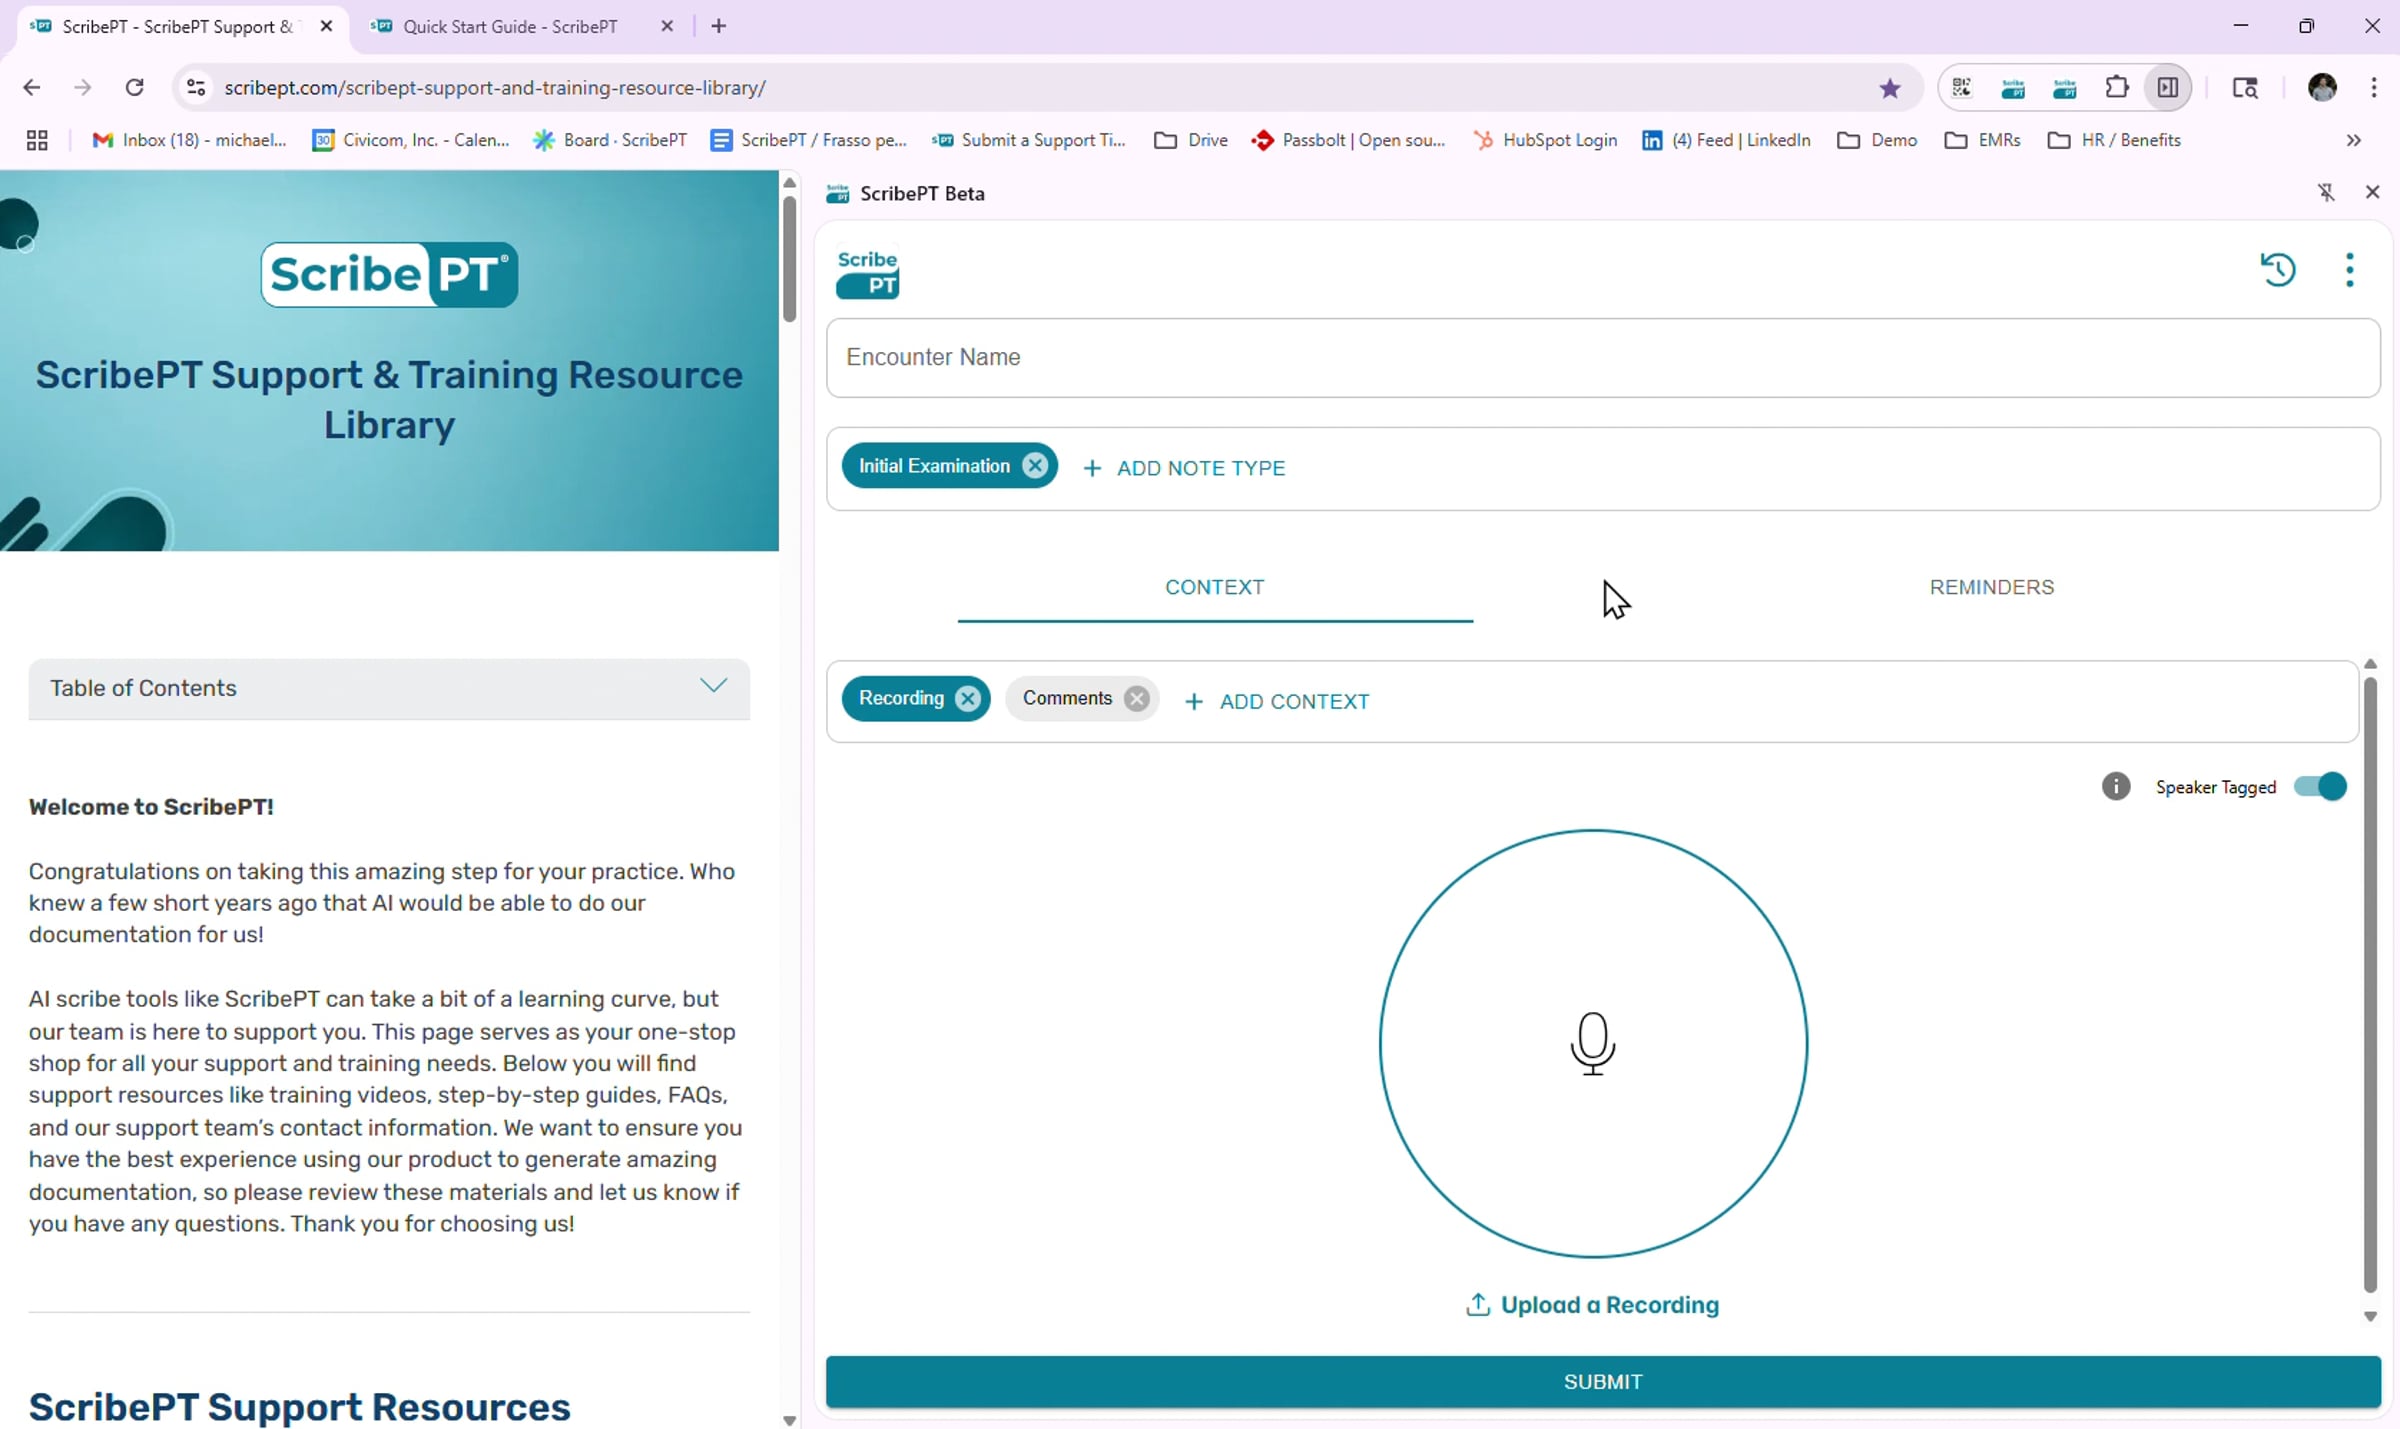Screen dimensions: 2400x1429
Task: Toggle the Speaker Tagged switch
Action: (x=2320, y=787)
